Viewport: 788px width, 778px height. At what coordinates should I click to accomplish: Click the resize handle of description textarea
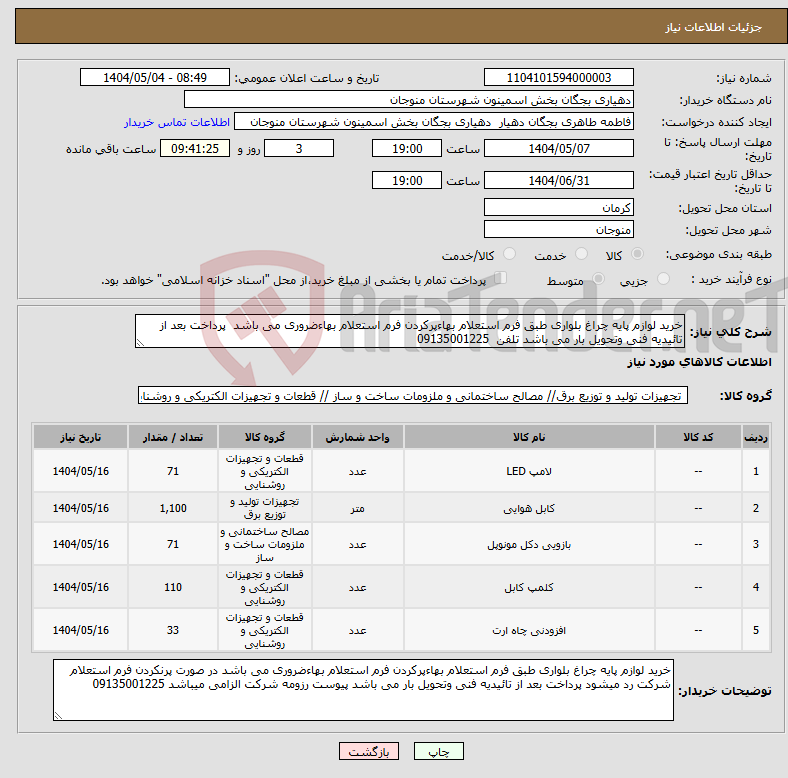(x=140, y=343)
